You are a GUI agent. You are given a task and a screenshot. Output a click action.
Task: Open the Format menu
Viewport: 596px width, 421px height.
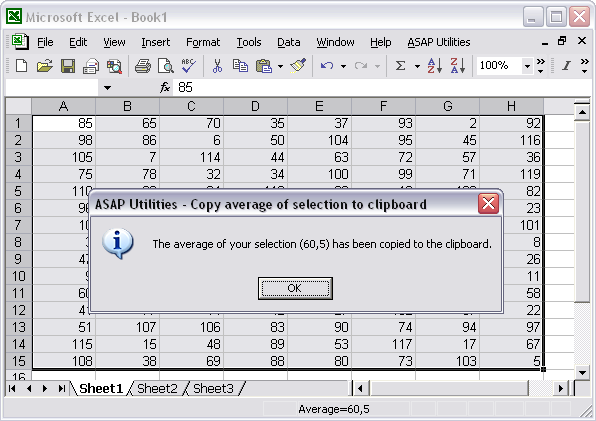coord(203,42)
